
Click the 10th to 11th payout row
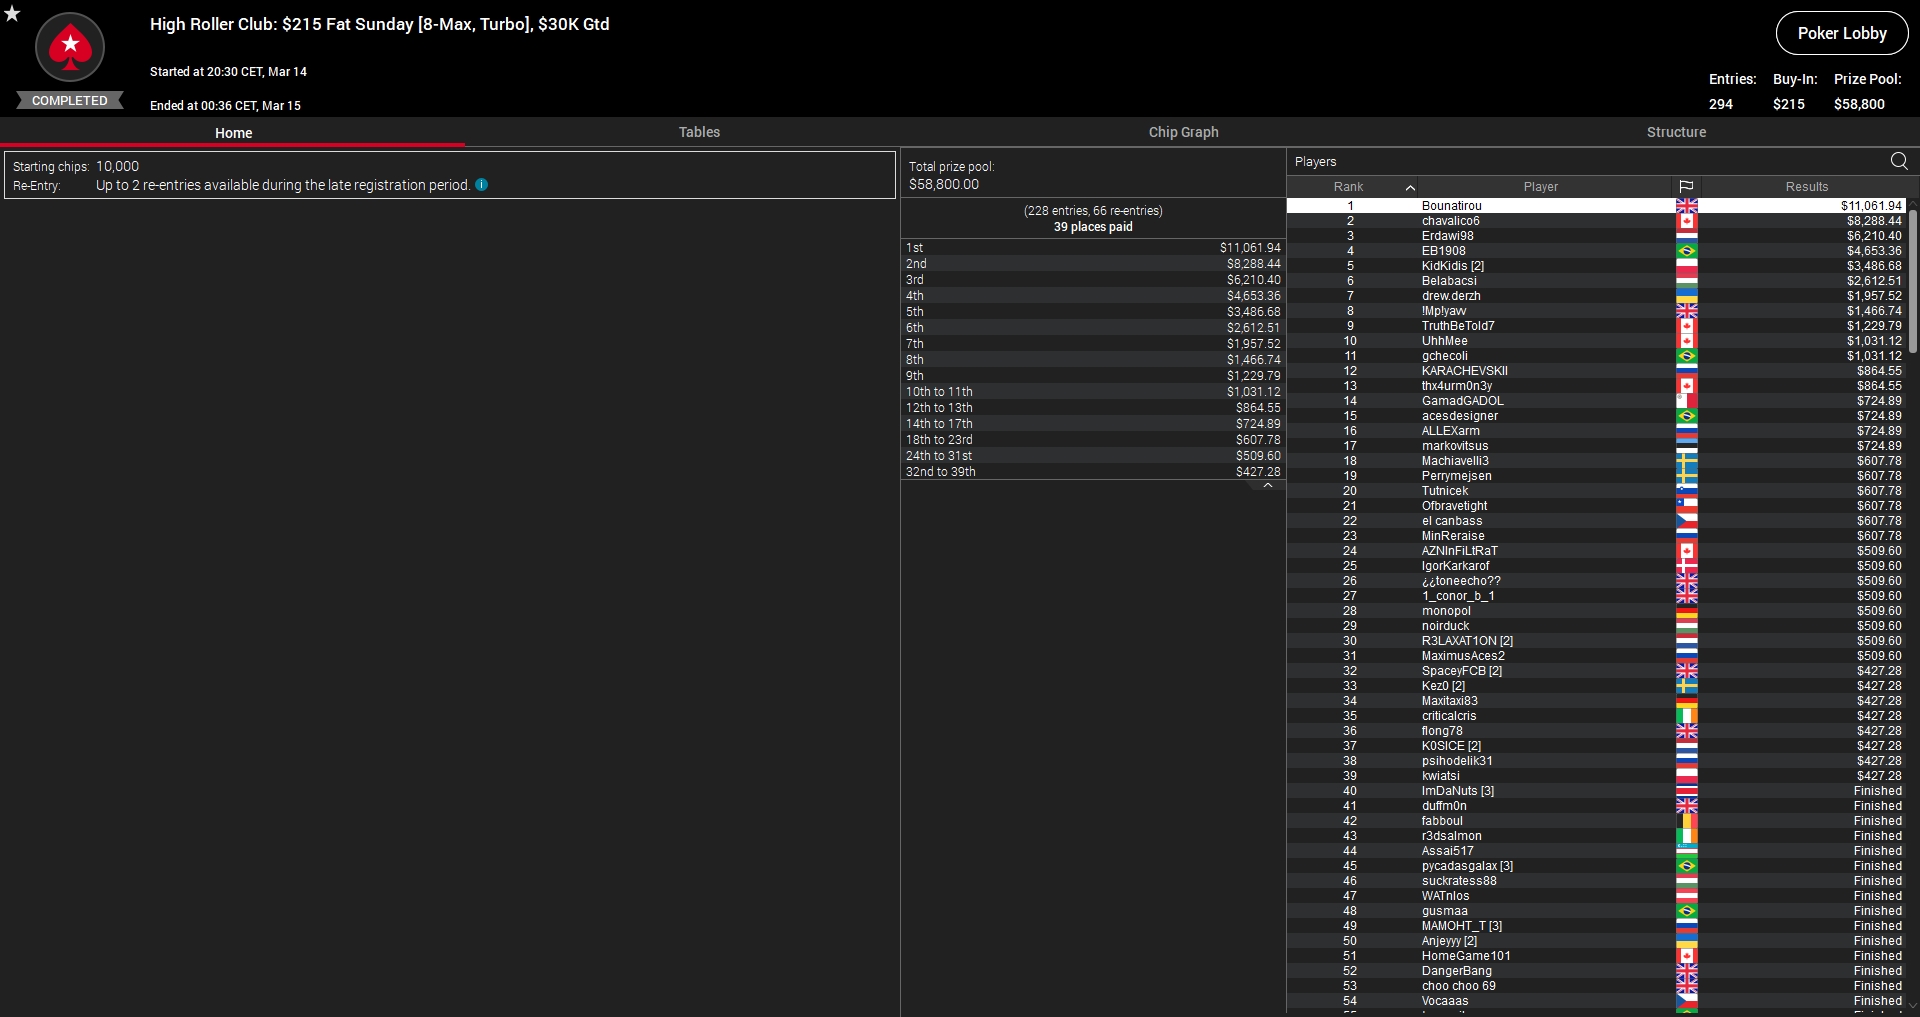tap(1093, 392)
